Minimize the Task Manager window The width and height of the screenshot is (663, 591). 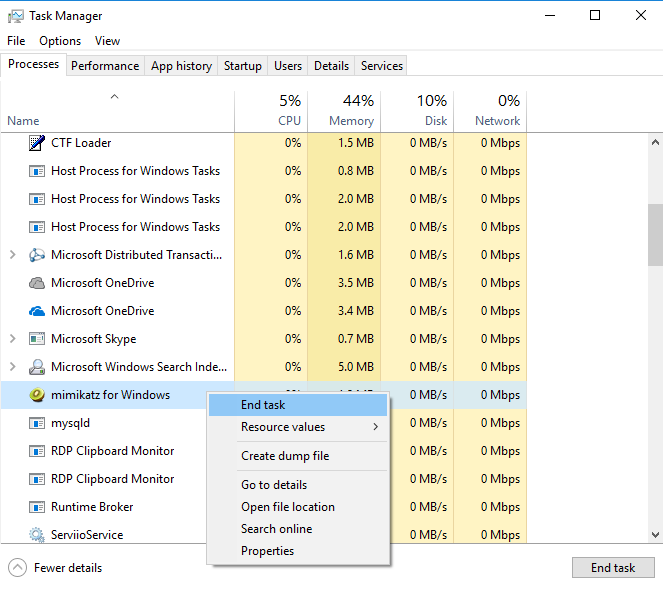pos(550,16)
